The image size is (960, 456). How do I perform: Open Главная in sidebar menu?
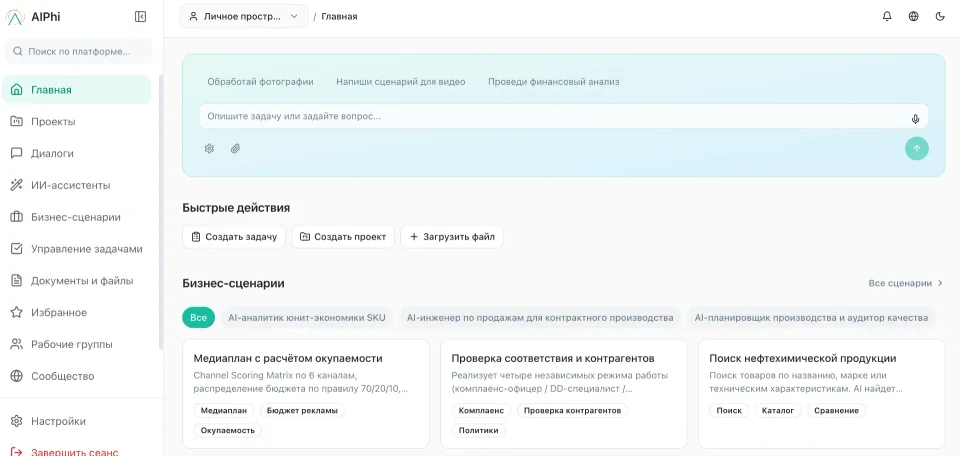pos(77,90)
